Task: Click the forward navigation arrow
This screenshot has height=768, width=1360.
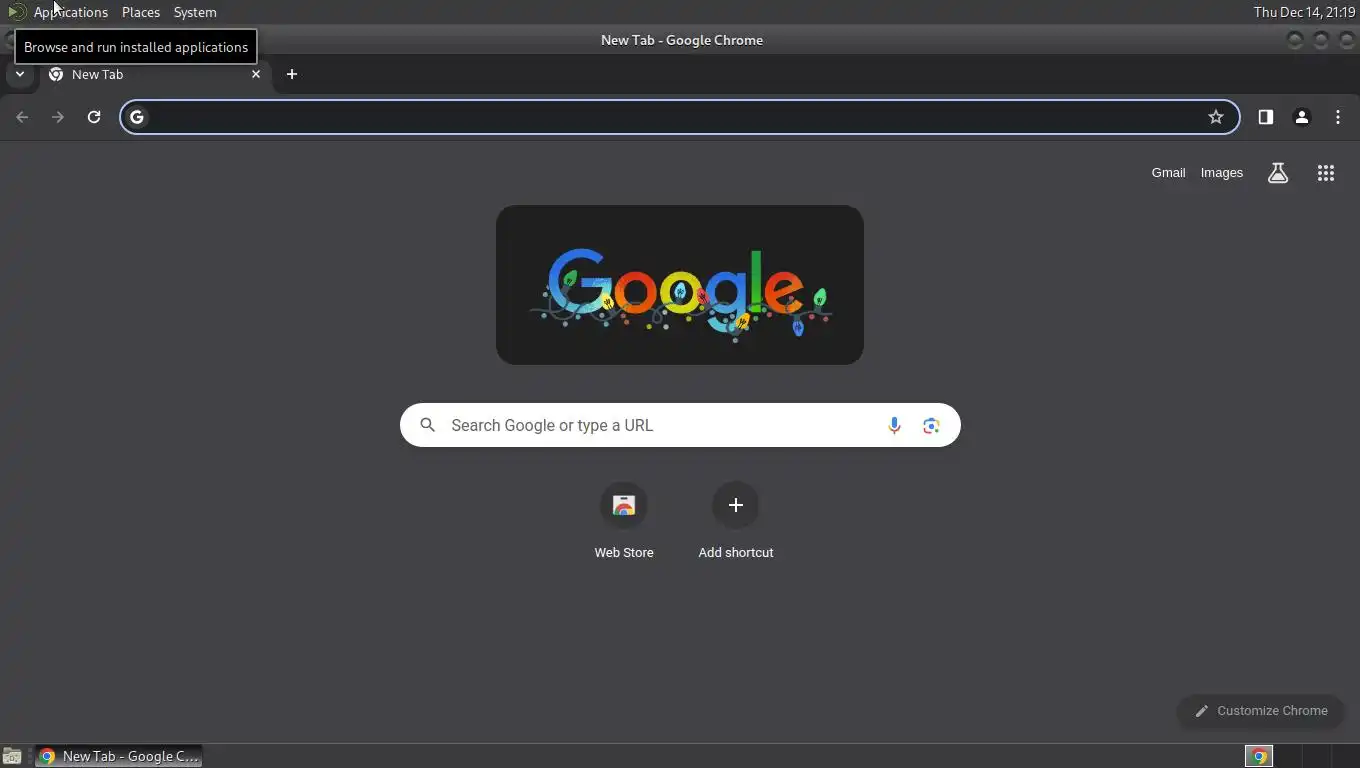Action: (58, 117)
